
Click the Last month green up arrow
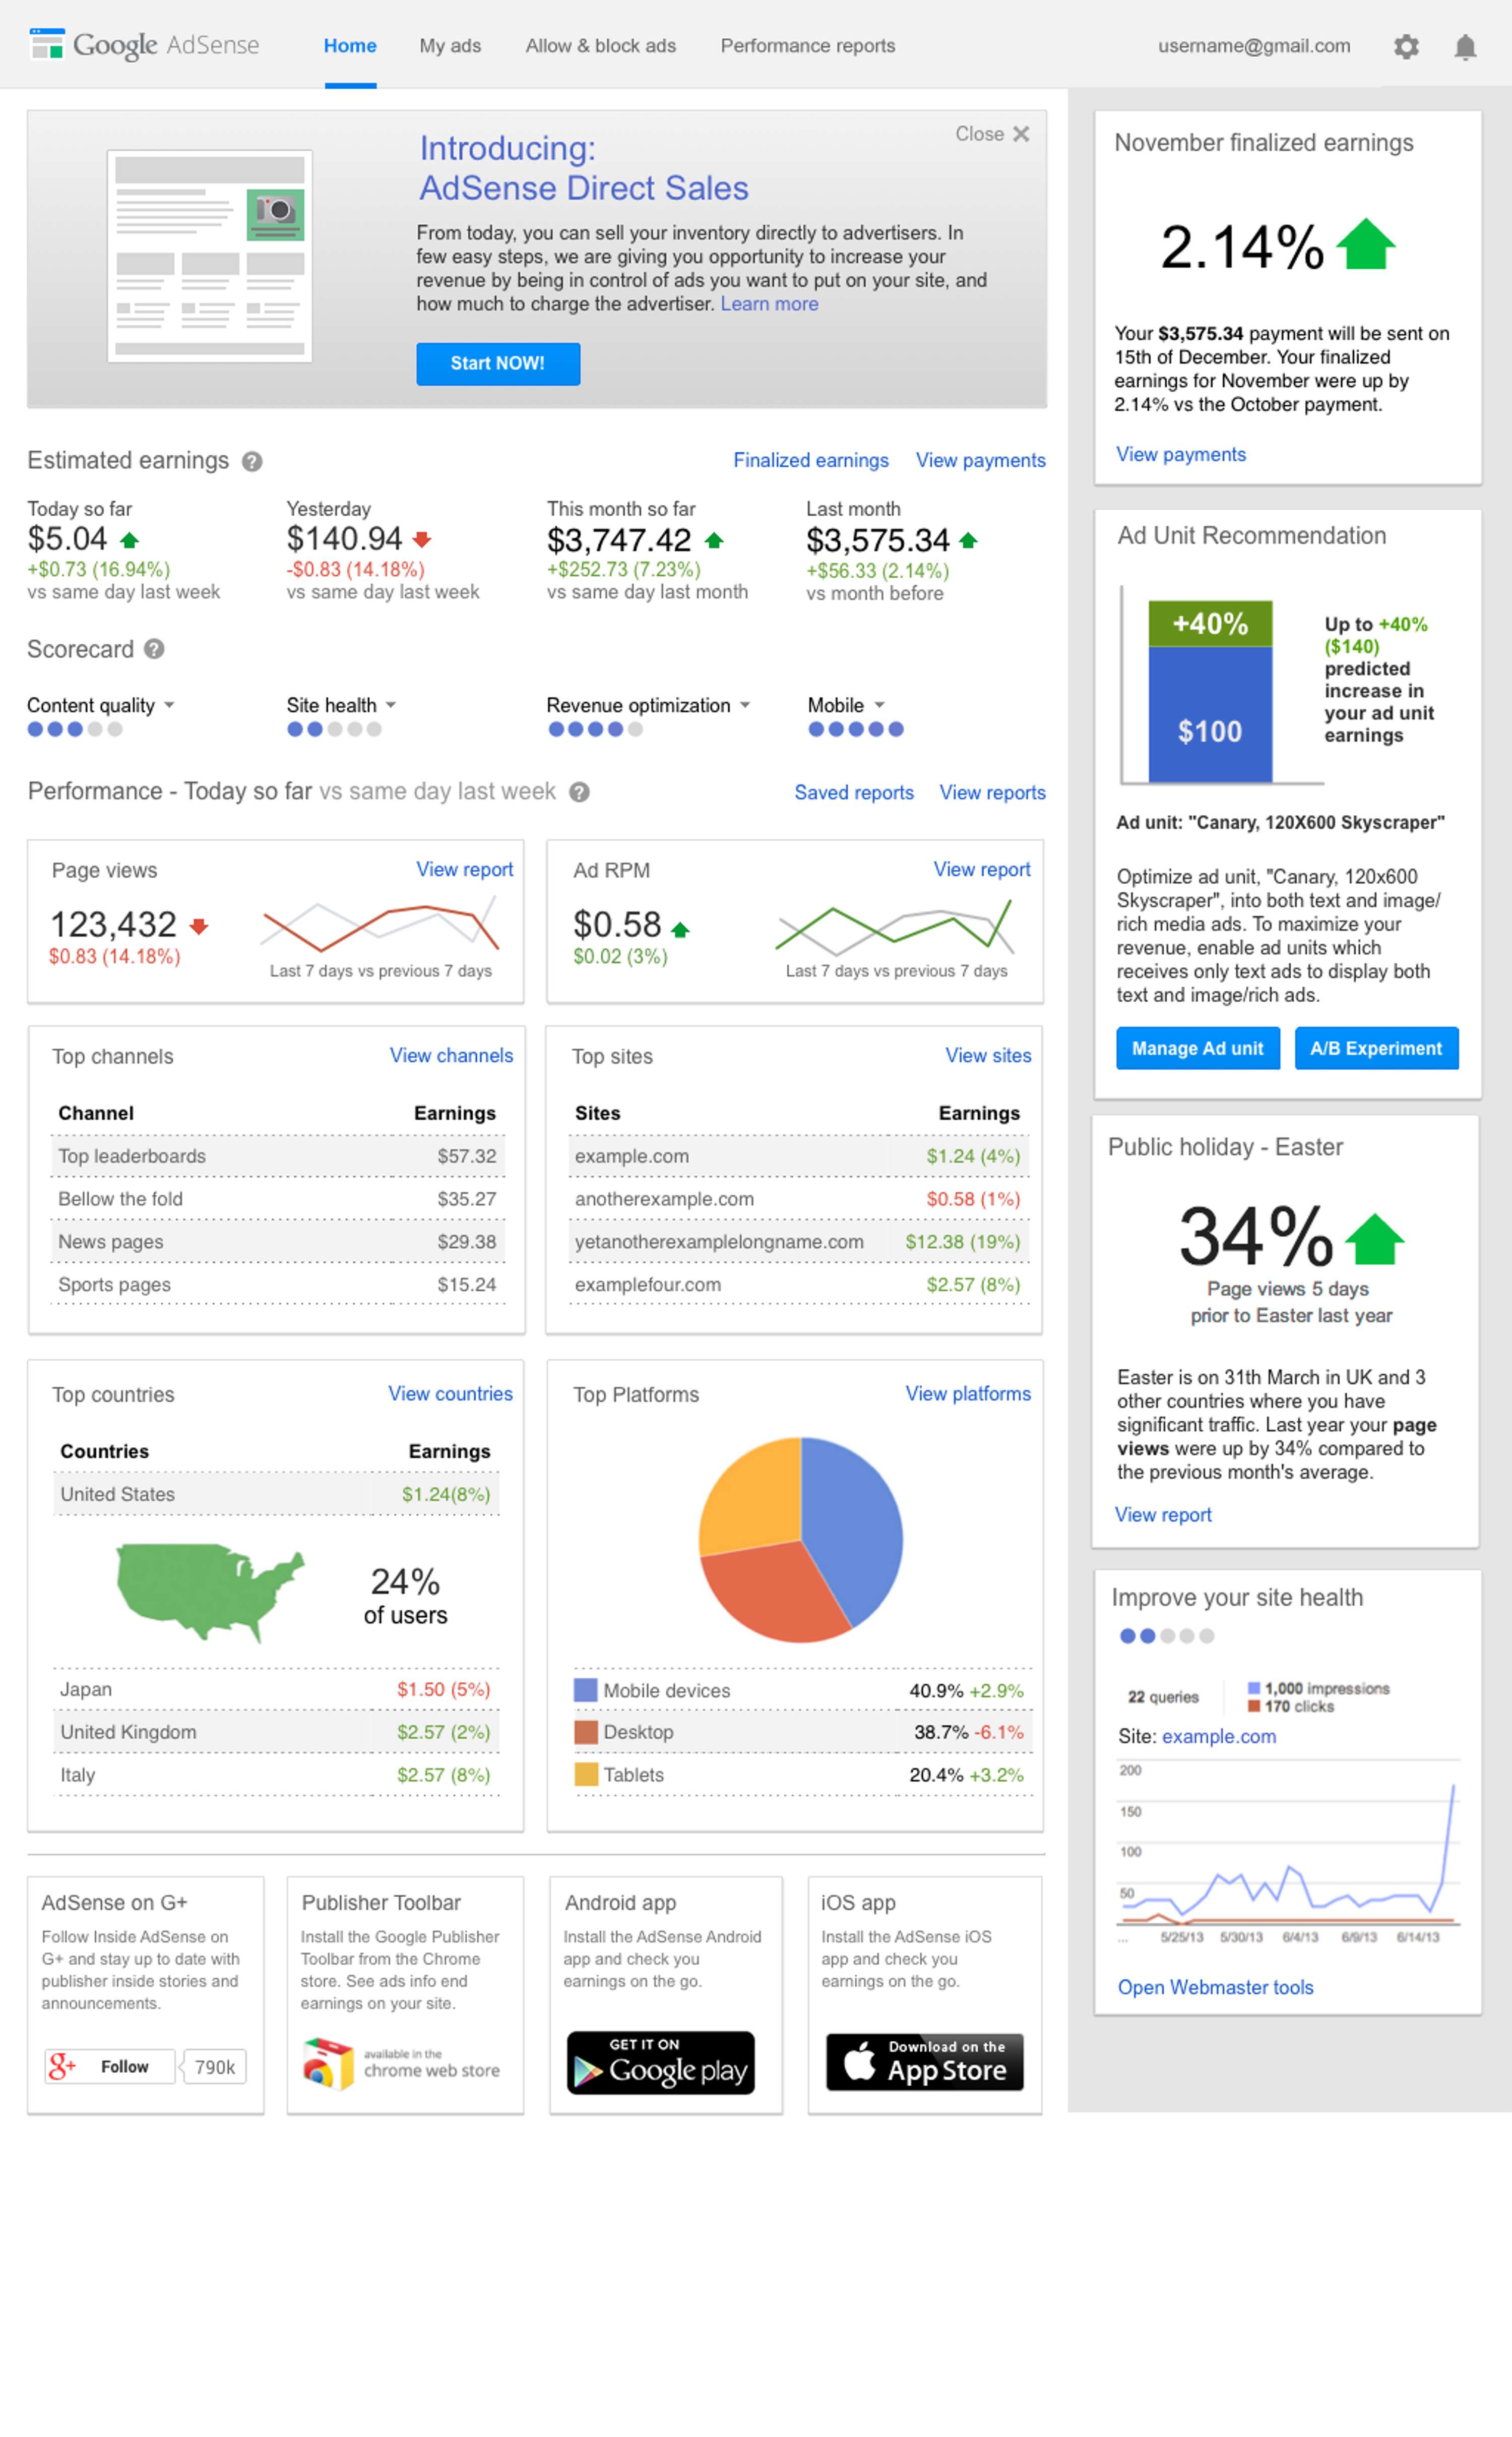coord(968,540)
